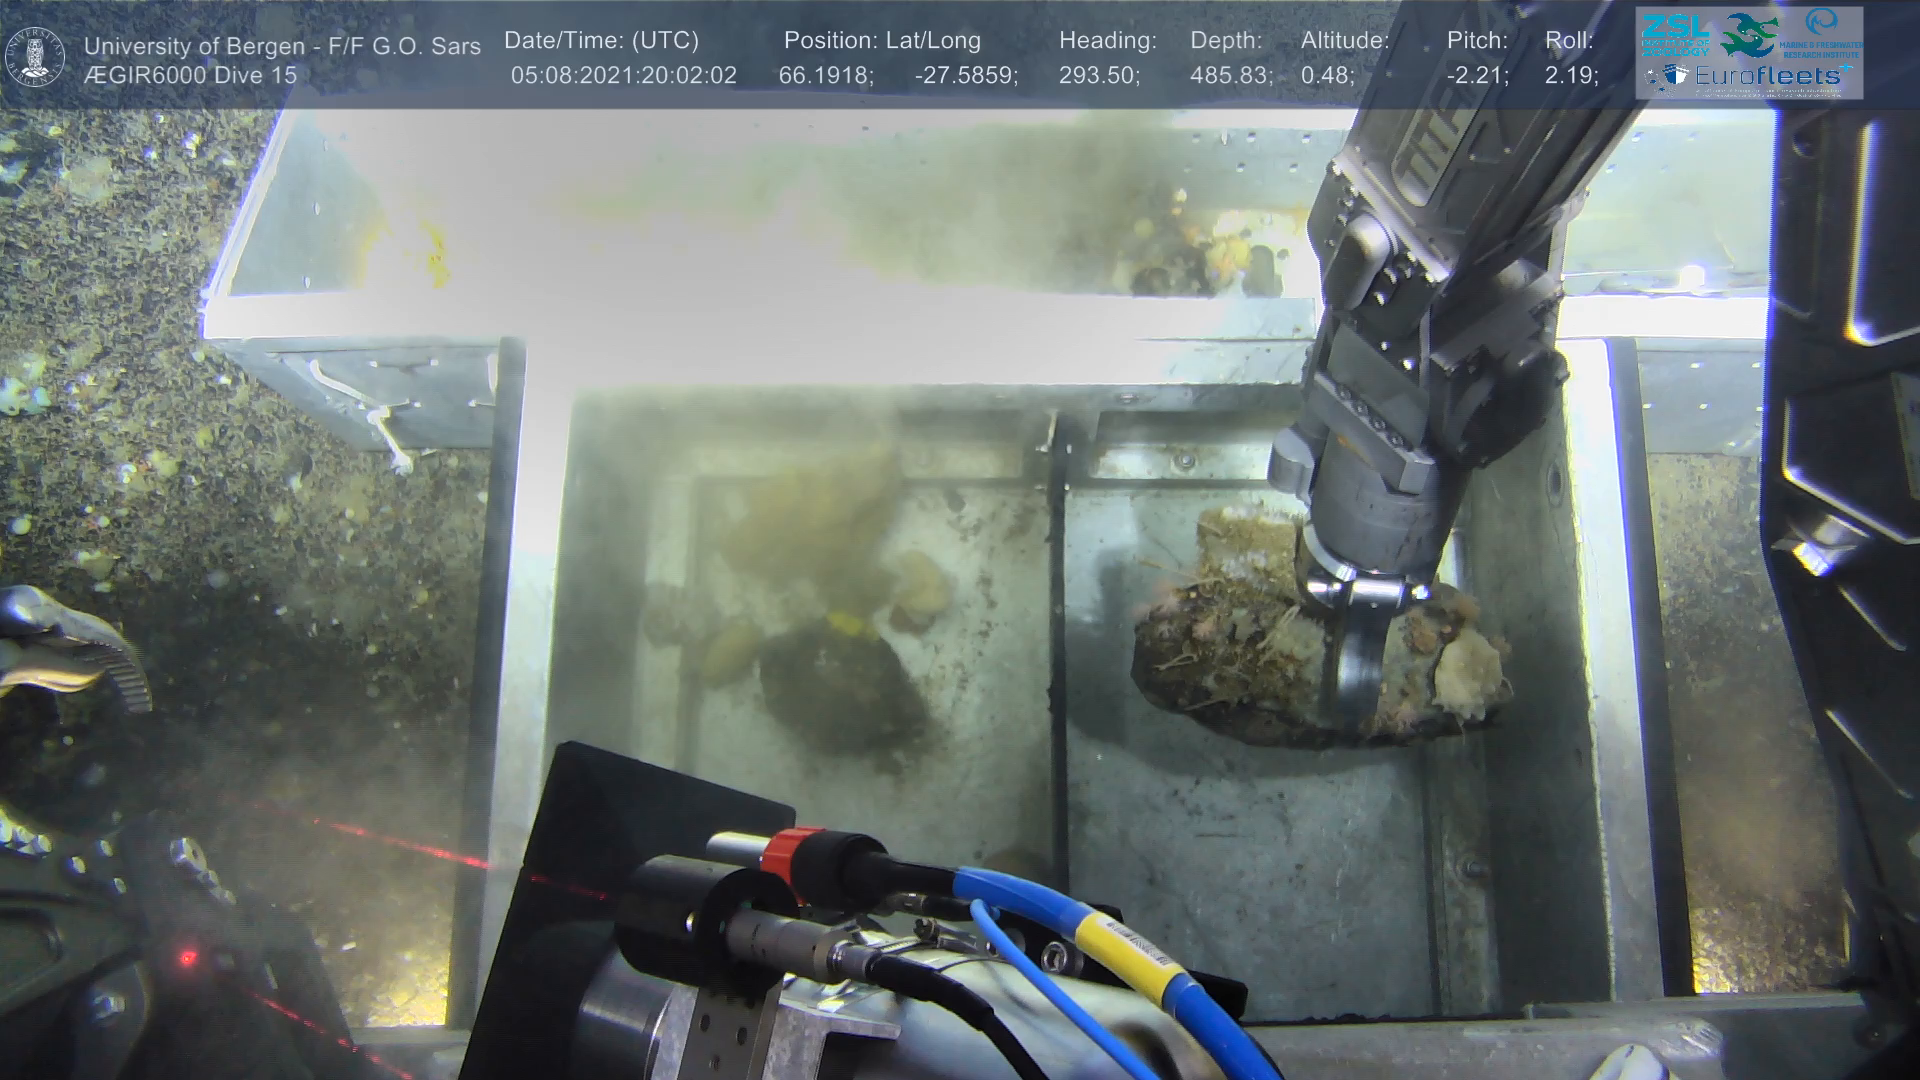Click the Roll value 2.19
This screenshot has width=1920, height=1080.
pyautogui.click(x=1571, y=76)
